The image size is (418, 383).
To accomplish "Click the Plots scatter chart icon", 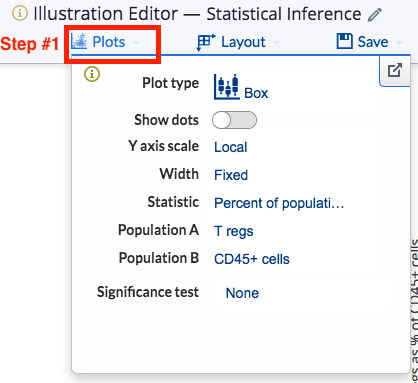I will [x=79, y=42].
